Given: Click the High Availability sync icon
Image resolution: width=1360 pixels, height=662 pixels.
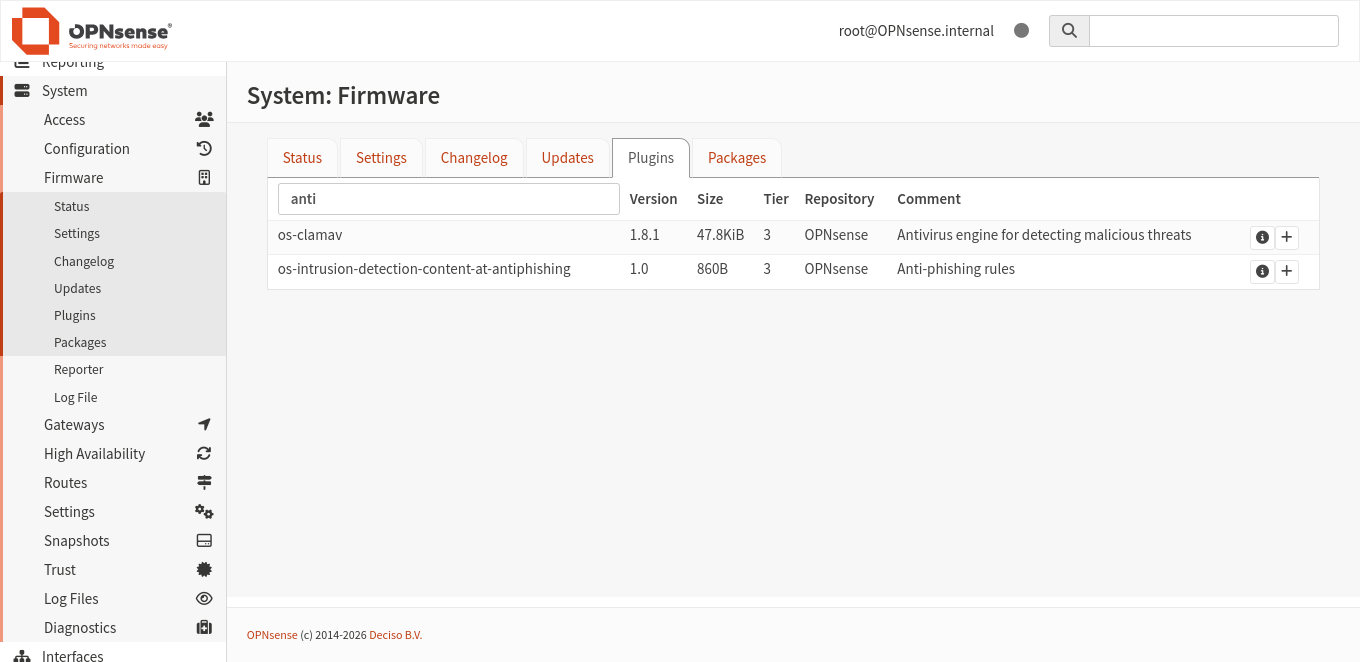Looking at the screenshot, I should [x=204, y=453].
